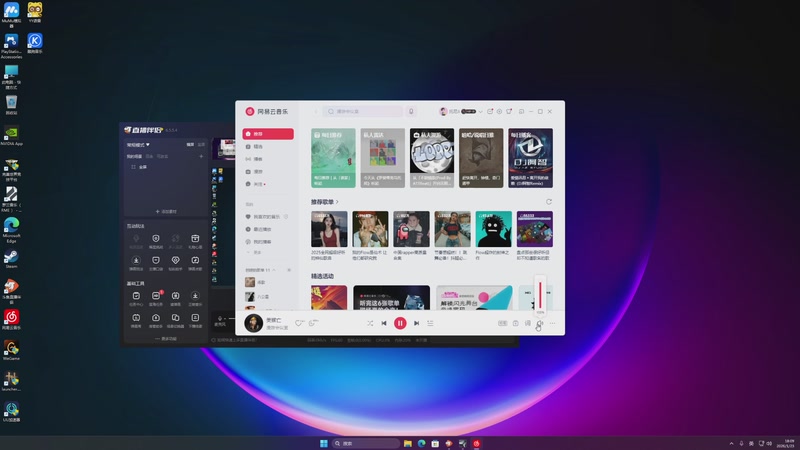The height and width of the screenshot is (450, 800).
Task: Skip to the next track
Action: (416, 323)
